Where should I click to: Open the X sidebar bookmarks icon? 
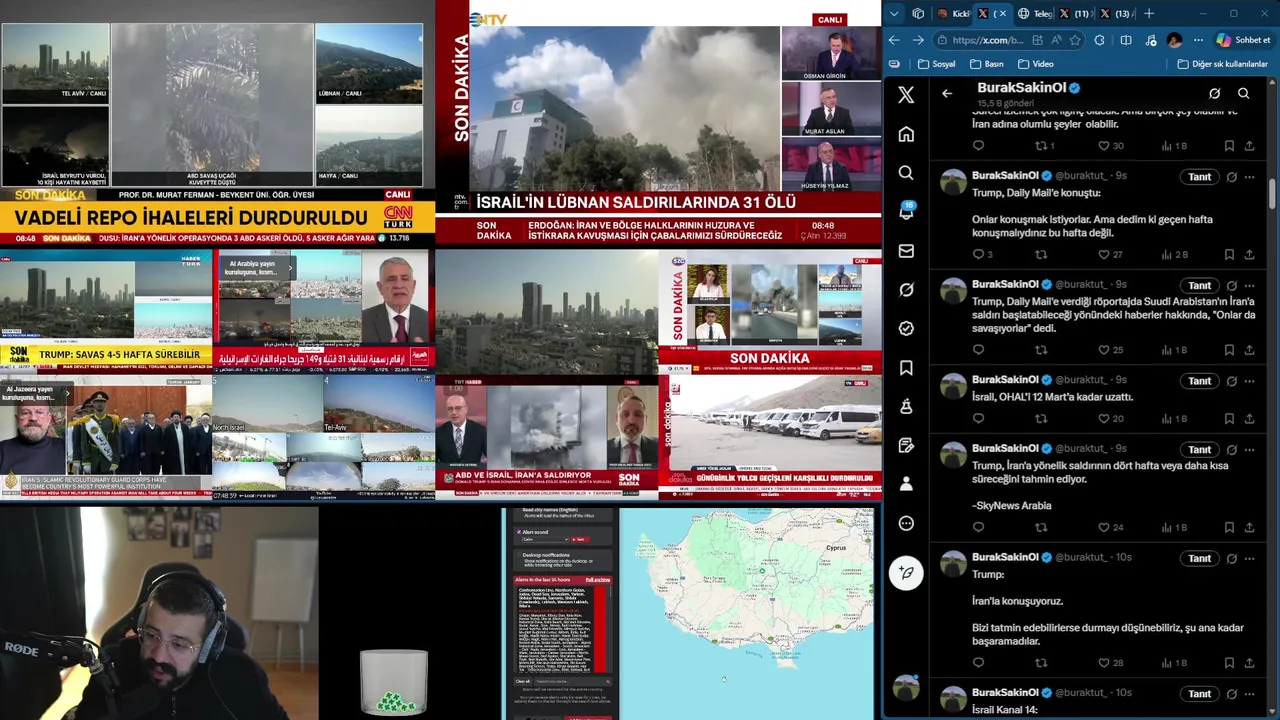click(906, 368)
